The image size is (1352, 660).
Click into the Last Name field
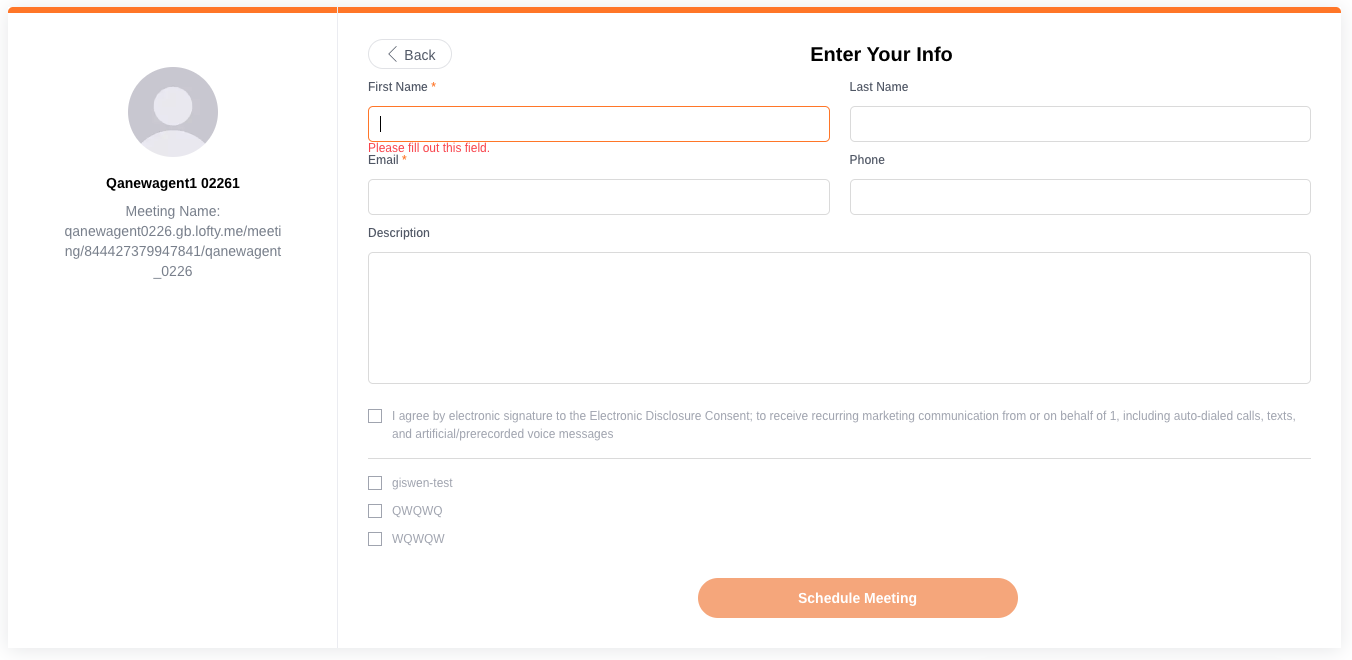coord(1079,124)
